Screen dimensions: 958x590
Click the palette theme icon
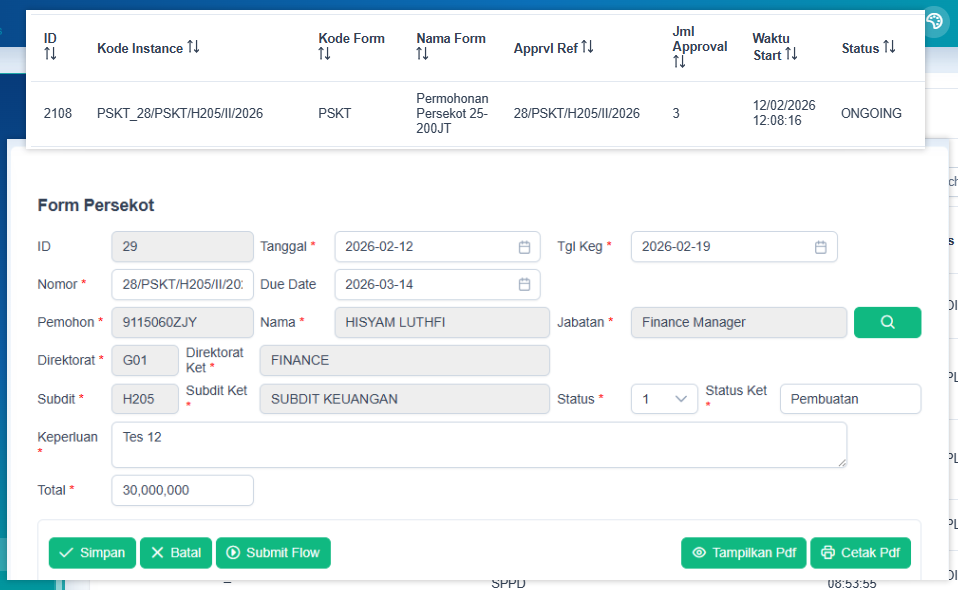point(935,21)
